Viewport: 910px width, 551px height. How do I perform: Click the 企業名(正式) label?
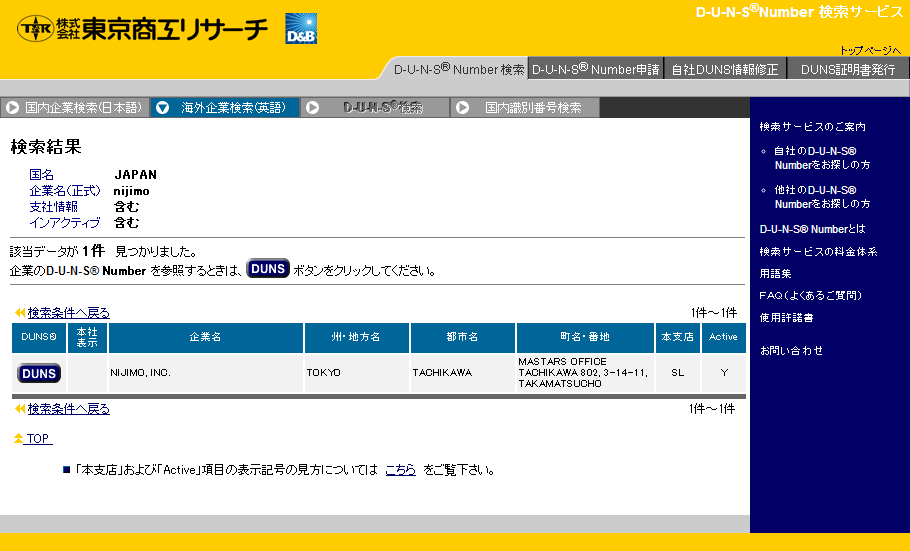click(x=64, y=191)
